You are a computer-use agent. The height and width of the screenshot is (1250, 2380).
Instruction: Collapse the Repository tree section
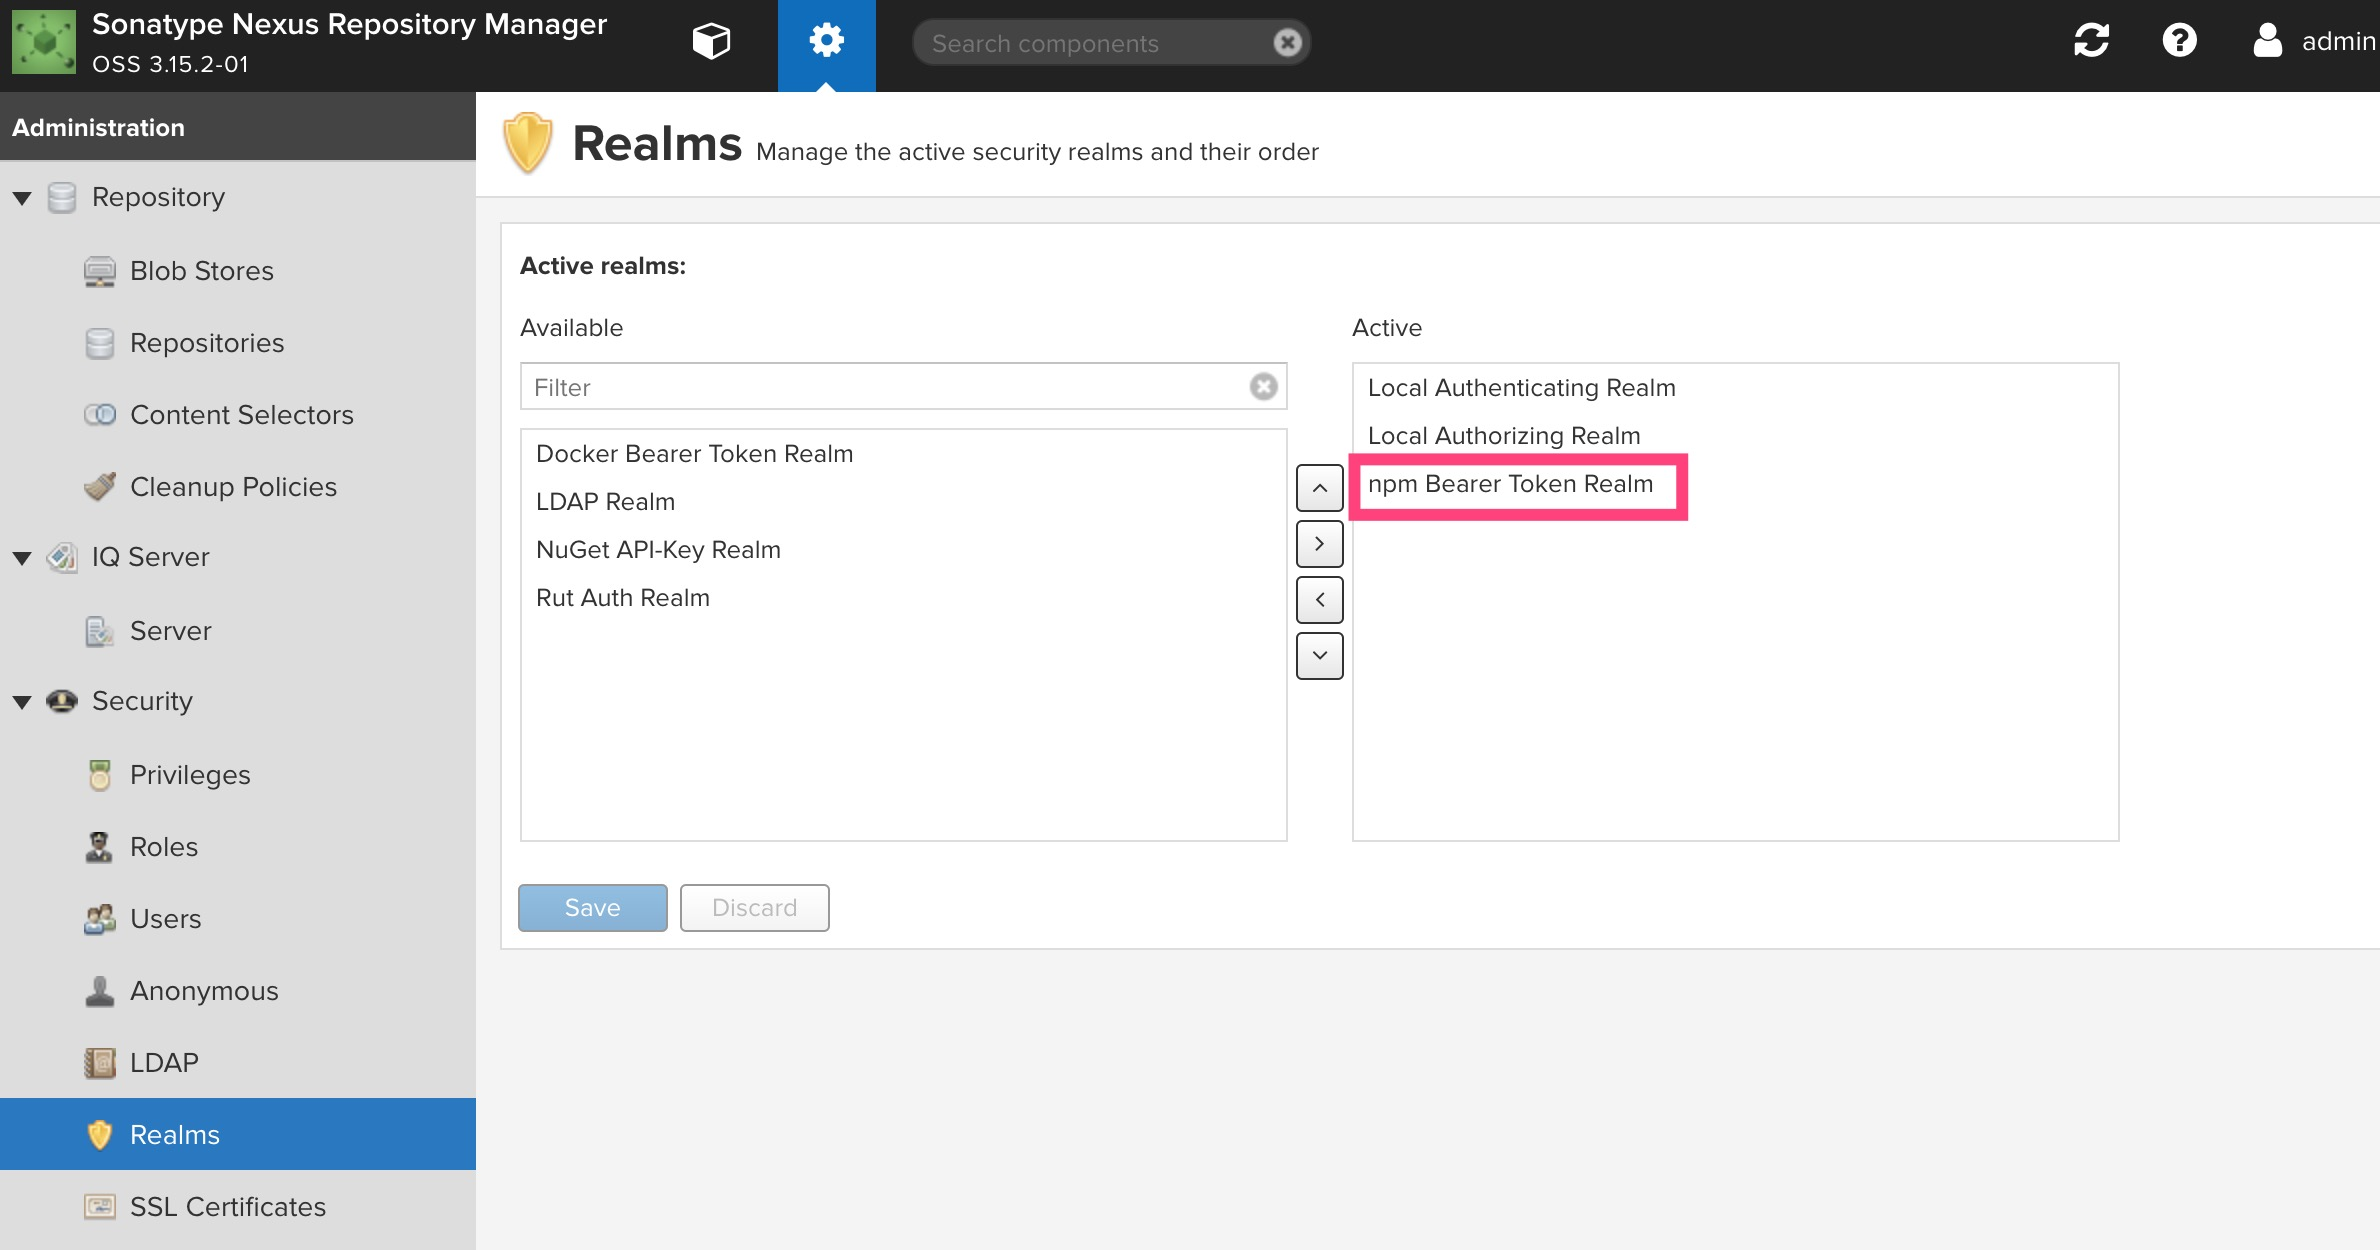(x=22, y=198)
